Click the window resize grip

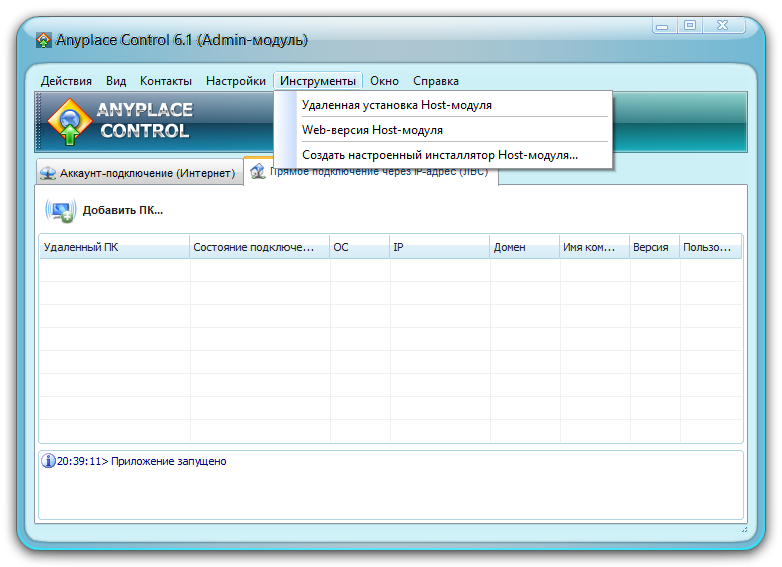(x=744, y=530)
